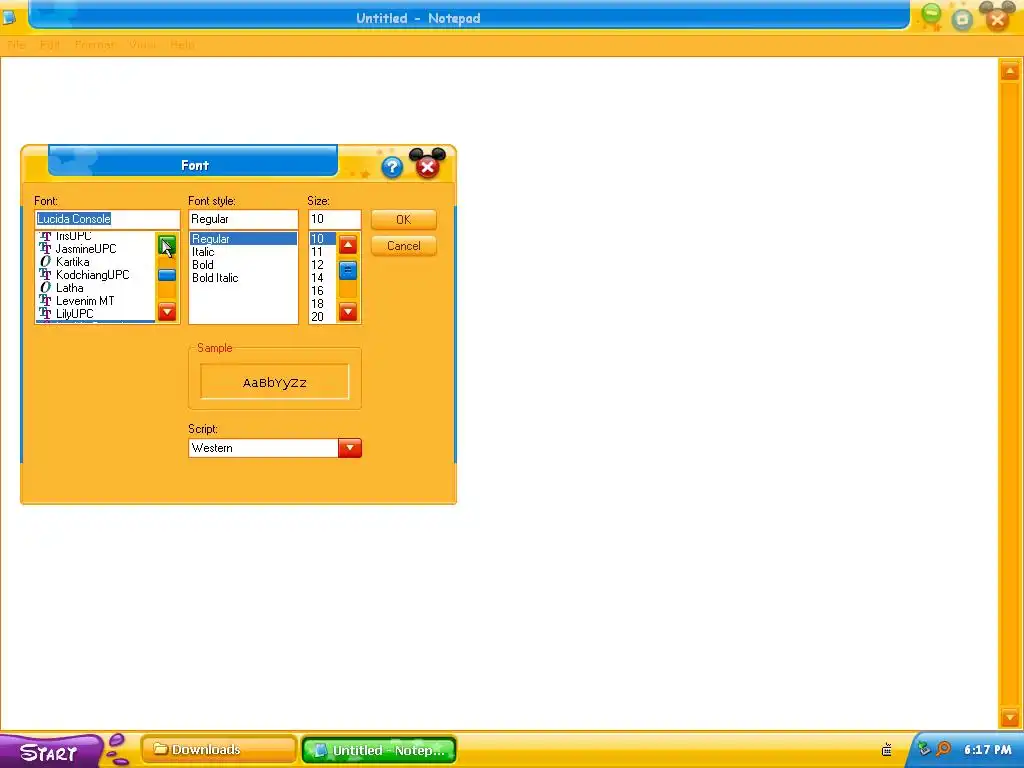Confirm font with the OK button

tap(404, 219)
